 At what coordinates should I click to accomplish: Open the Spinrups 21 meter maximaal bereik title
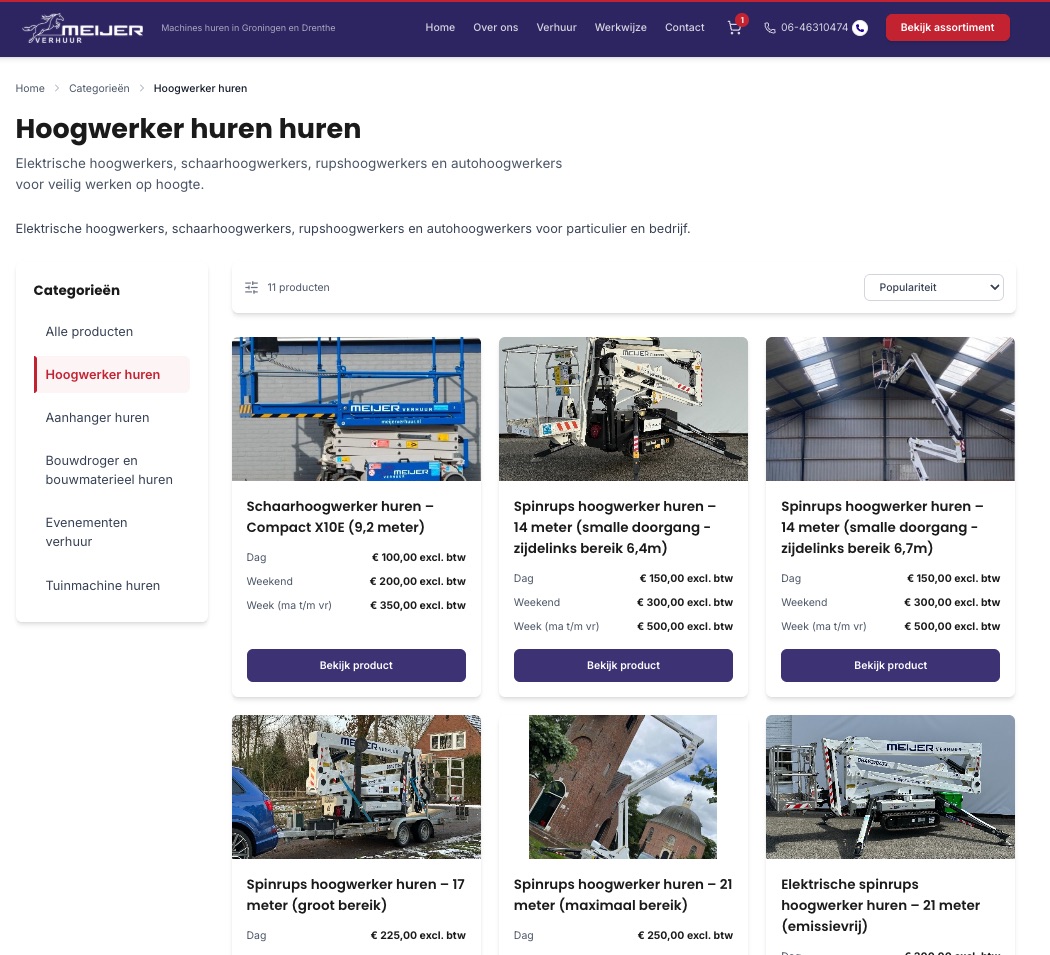[x=623, y=895]
